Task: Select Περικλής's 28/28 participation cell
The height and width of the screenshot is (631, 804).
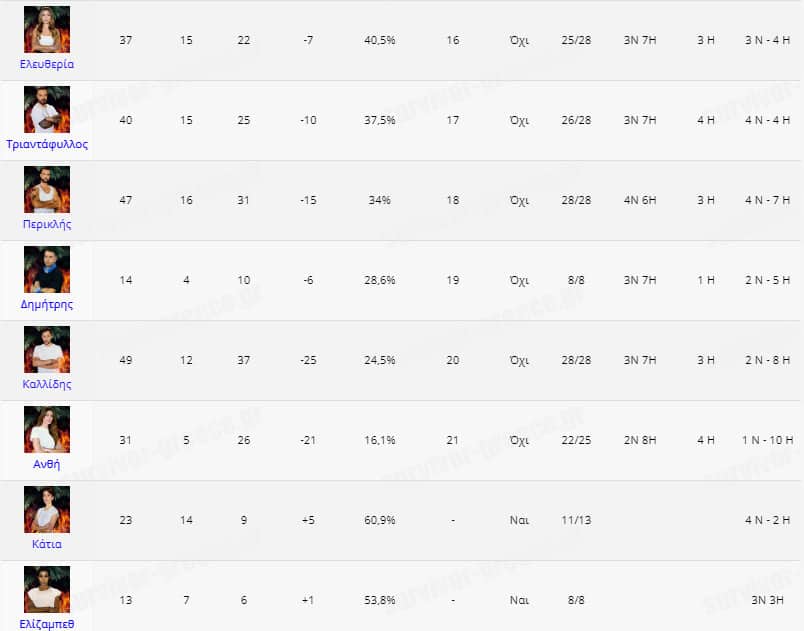Action: click(577, 200)
